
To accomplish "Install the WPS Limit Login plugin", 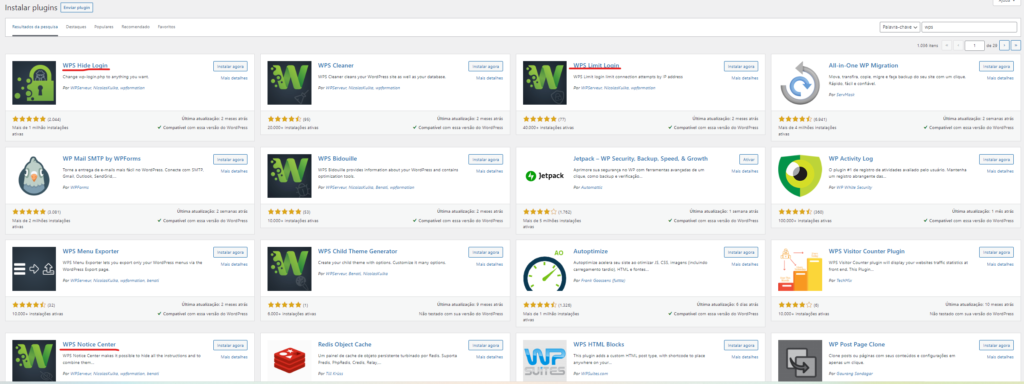I will (741, 67).
